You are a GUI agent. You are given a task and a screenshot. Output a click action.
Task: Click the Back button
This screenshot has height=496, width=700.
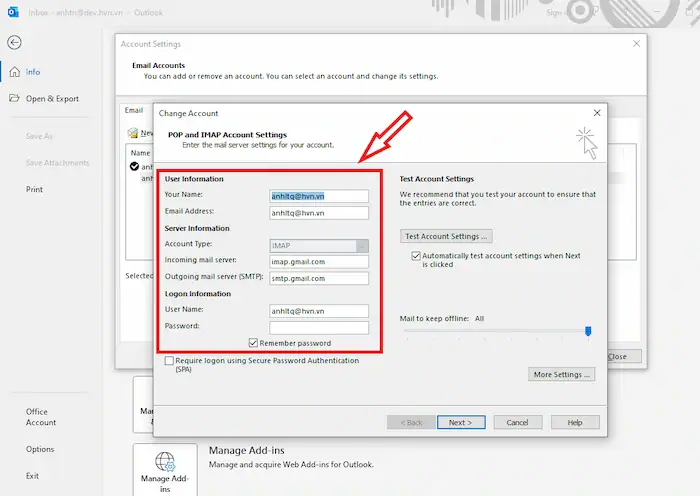[411, 422]
